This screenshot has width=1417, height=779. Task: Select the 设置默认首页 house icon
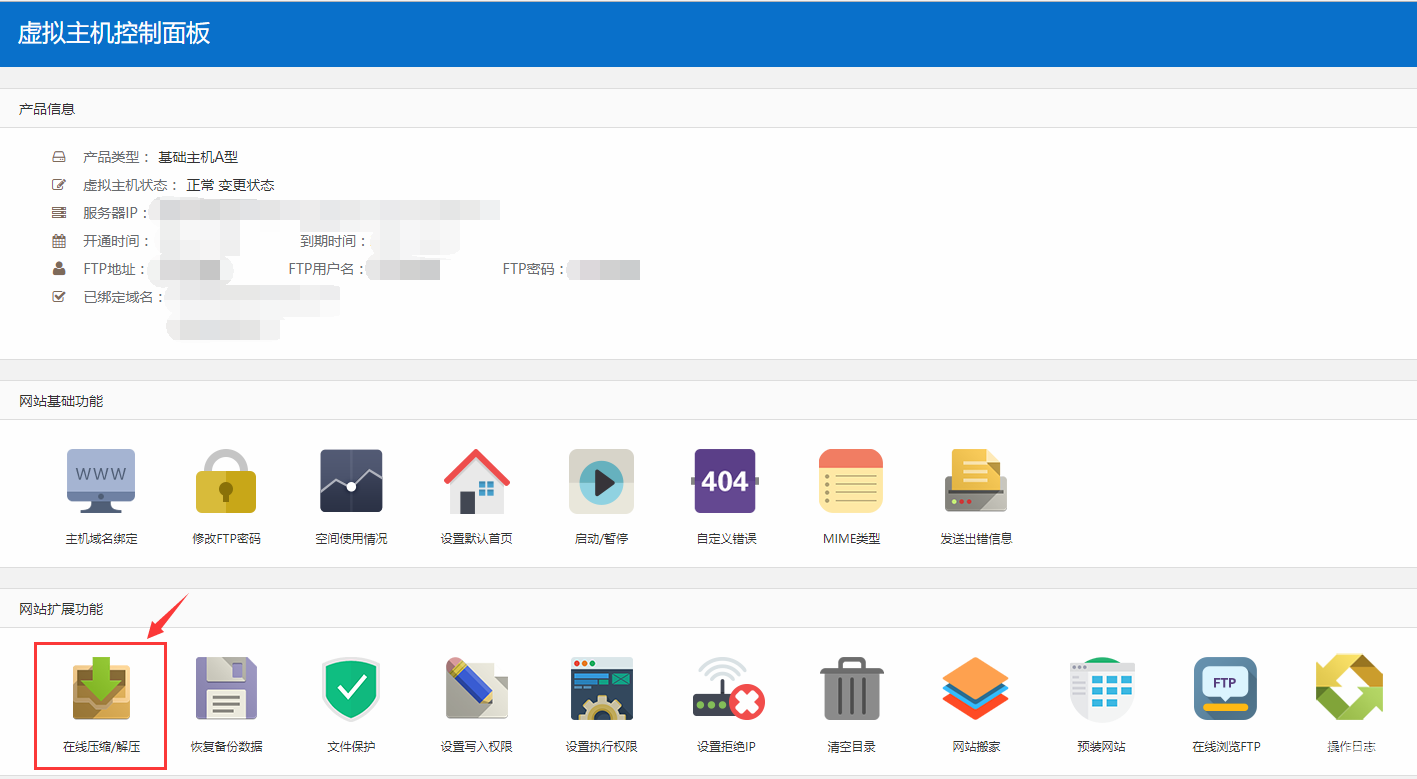coord(476,482)
